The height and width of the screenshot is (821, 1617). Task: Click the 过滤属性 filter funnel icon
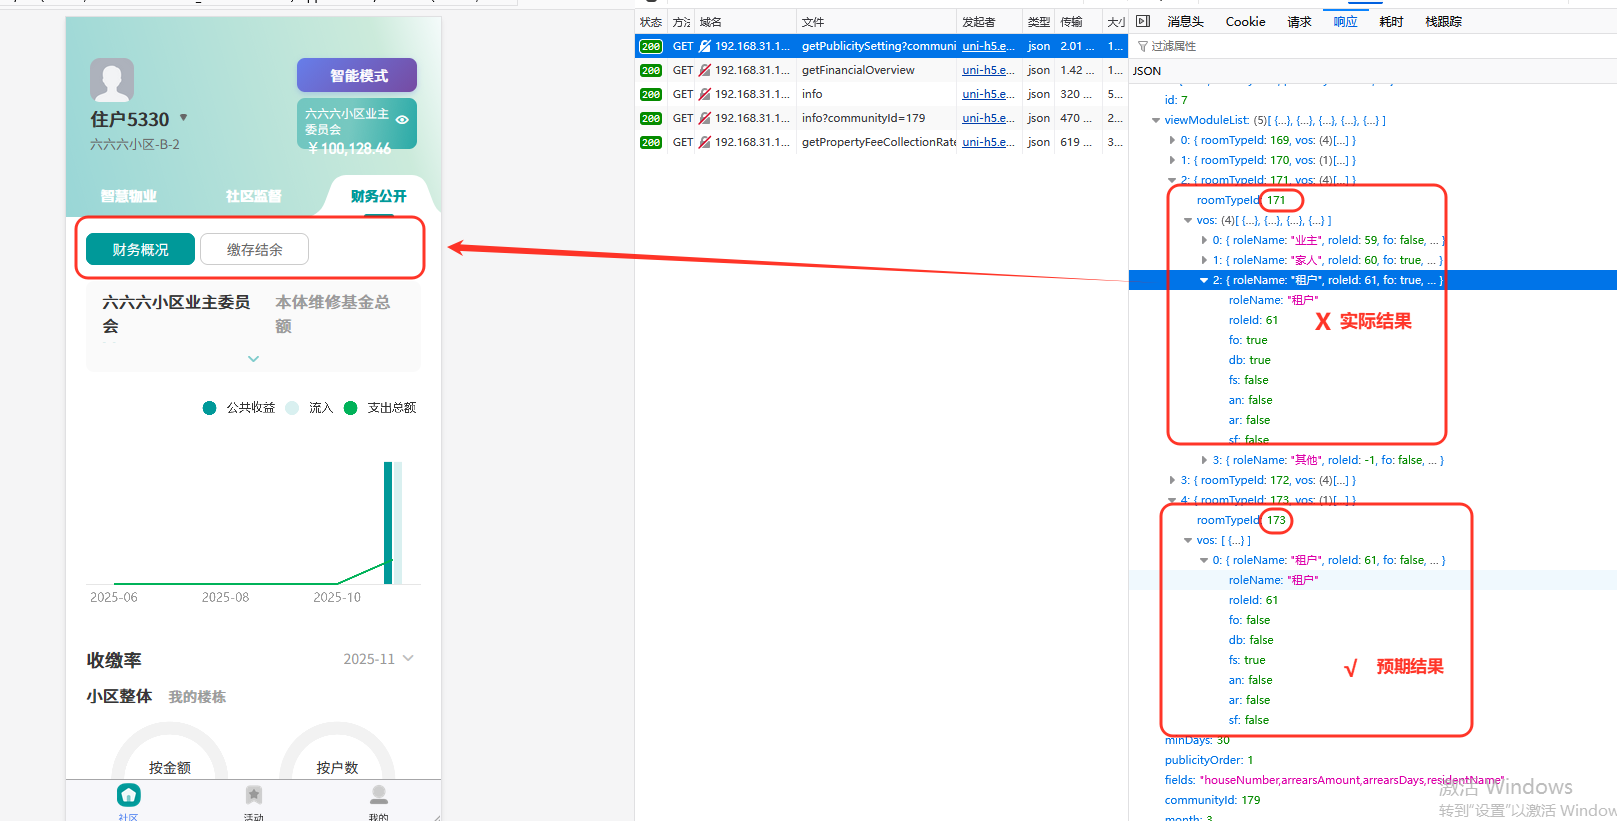[x=1142, y=46]
